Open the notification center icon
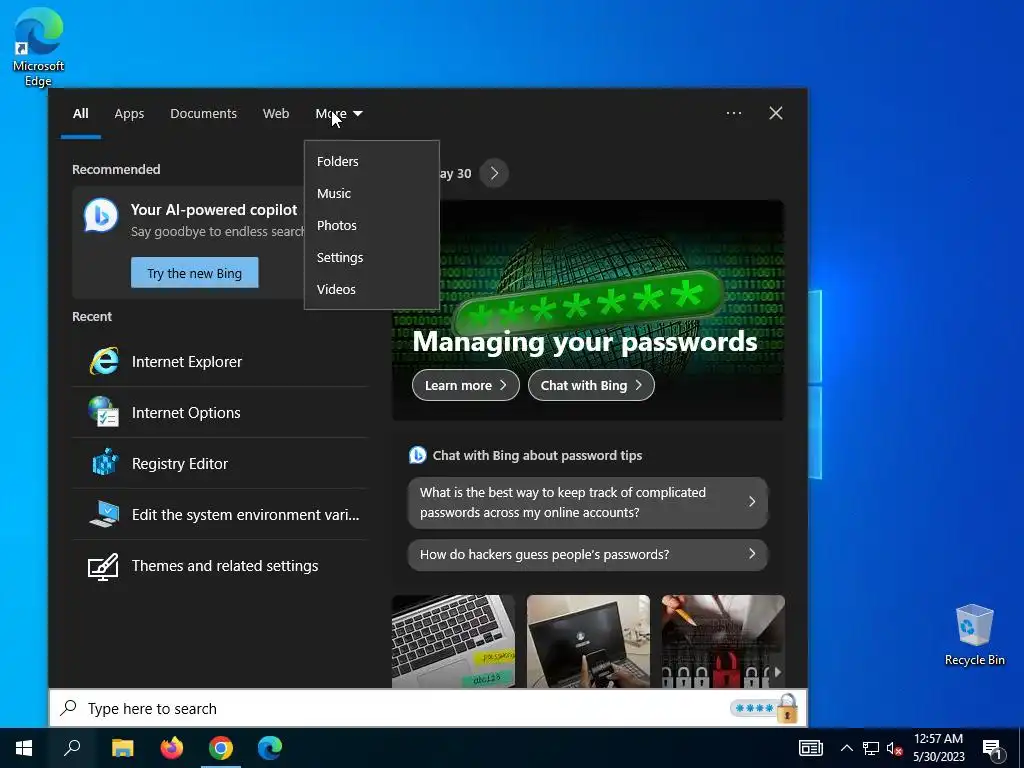This screenshot has width=1024, height=768. pos(993,749)
